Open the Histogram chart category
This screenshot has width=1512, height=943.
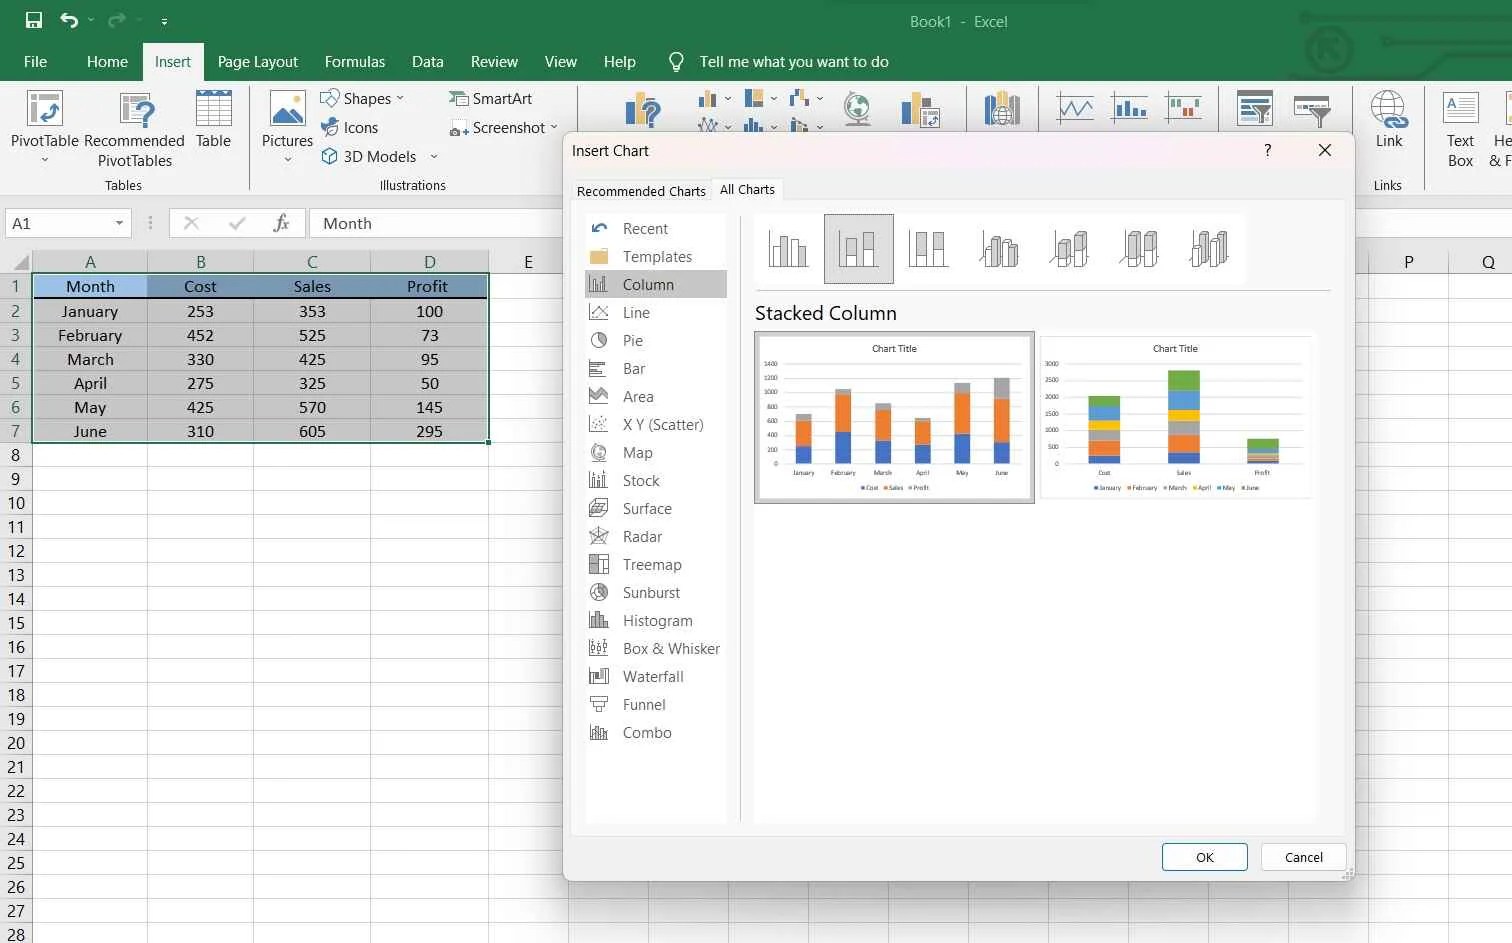(657, 620)
